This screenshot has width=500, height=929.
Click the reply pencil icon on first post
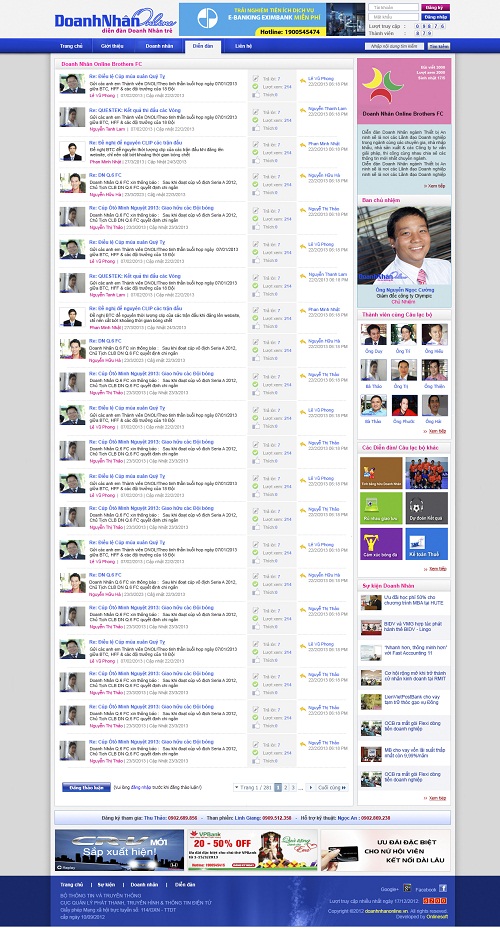255,78
